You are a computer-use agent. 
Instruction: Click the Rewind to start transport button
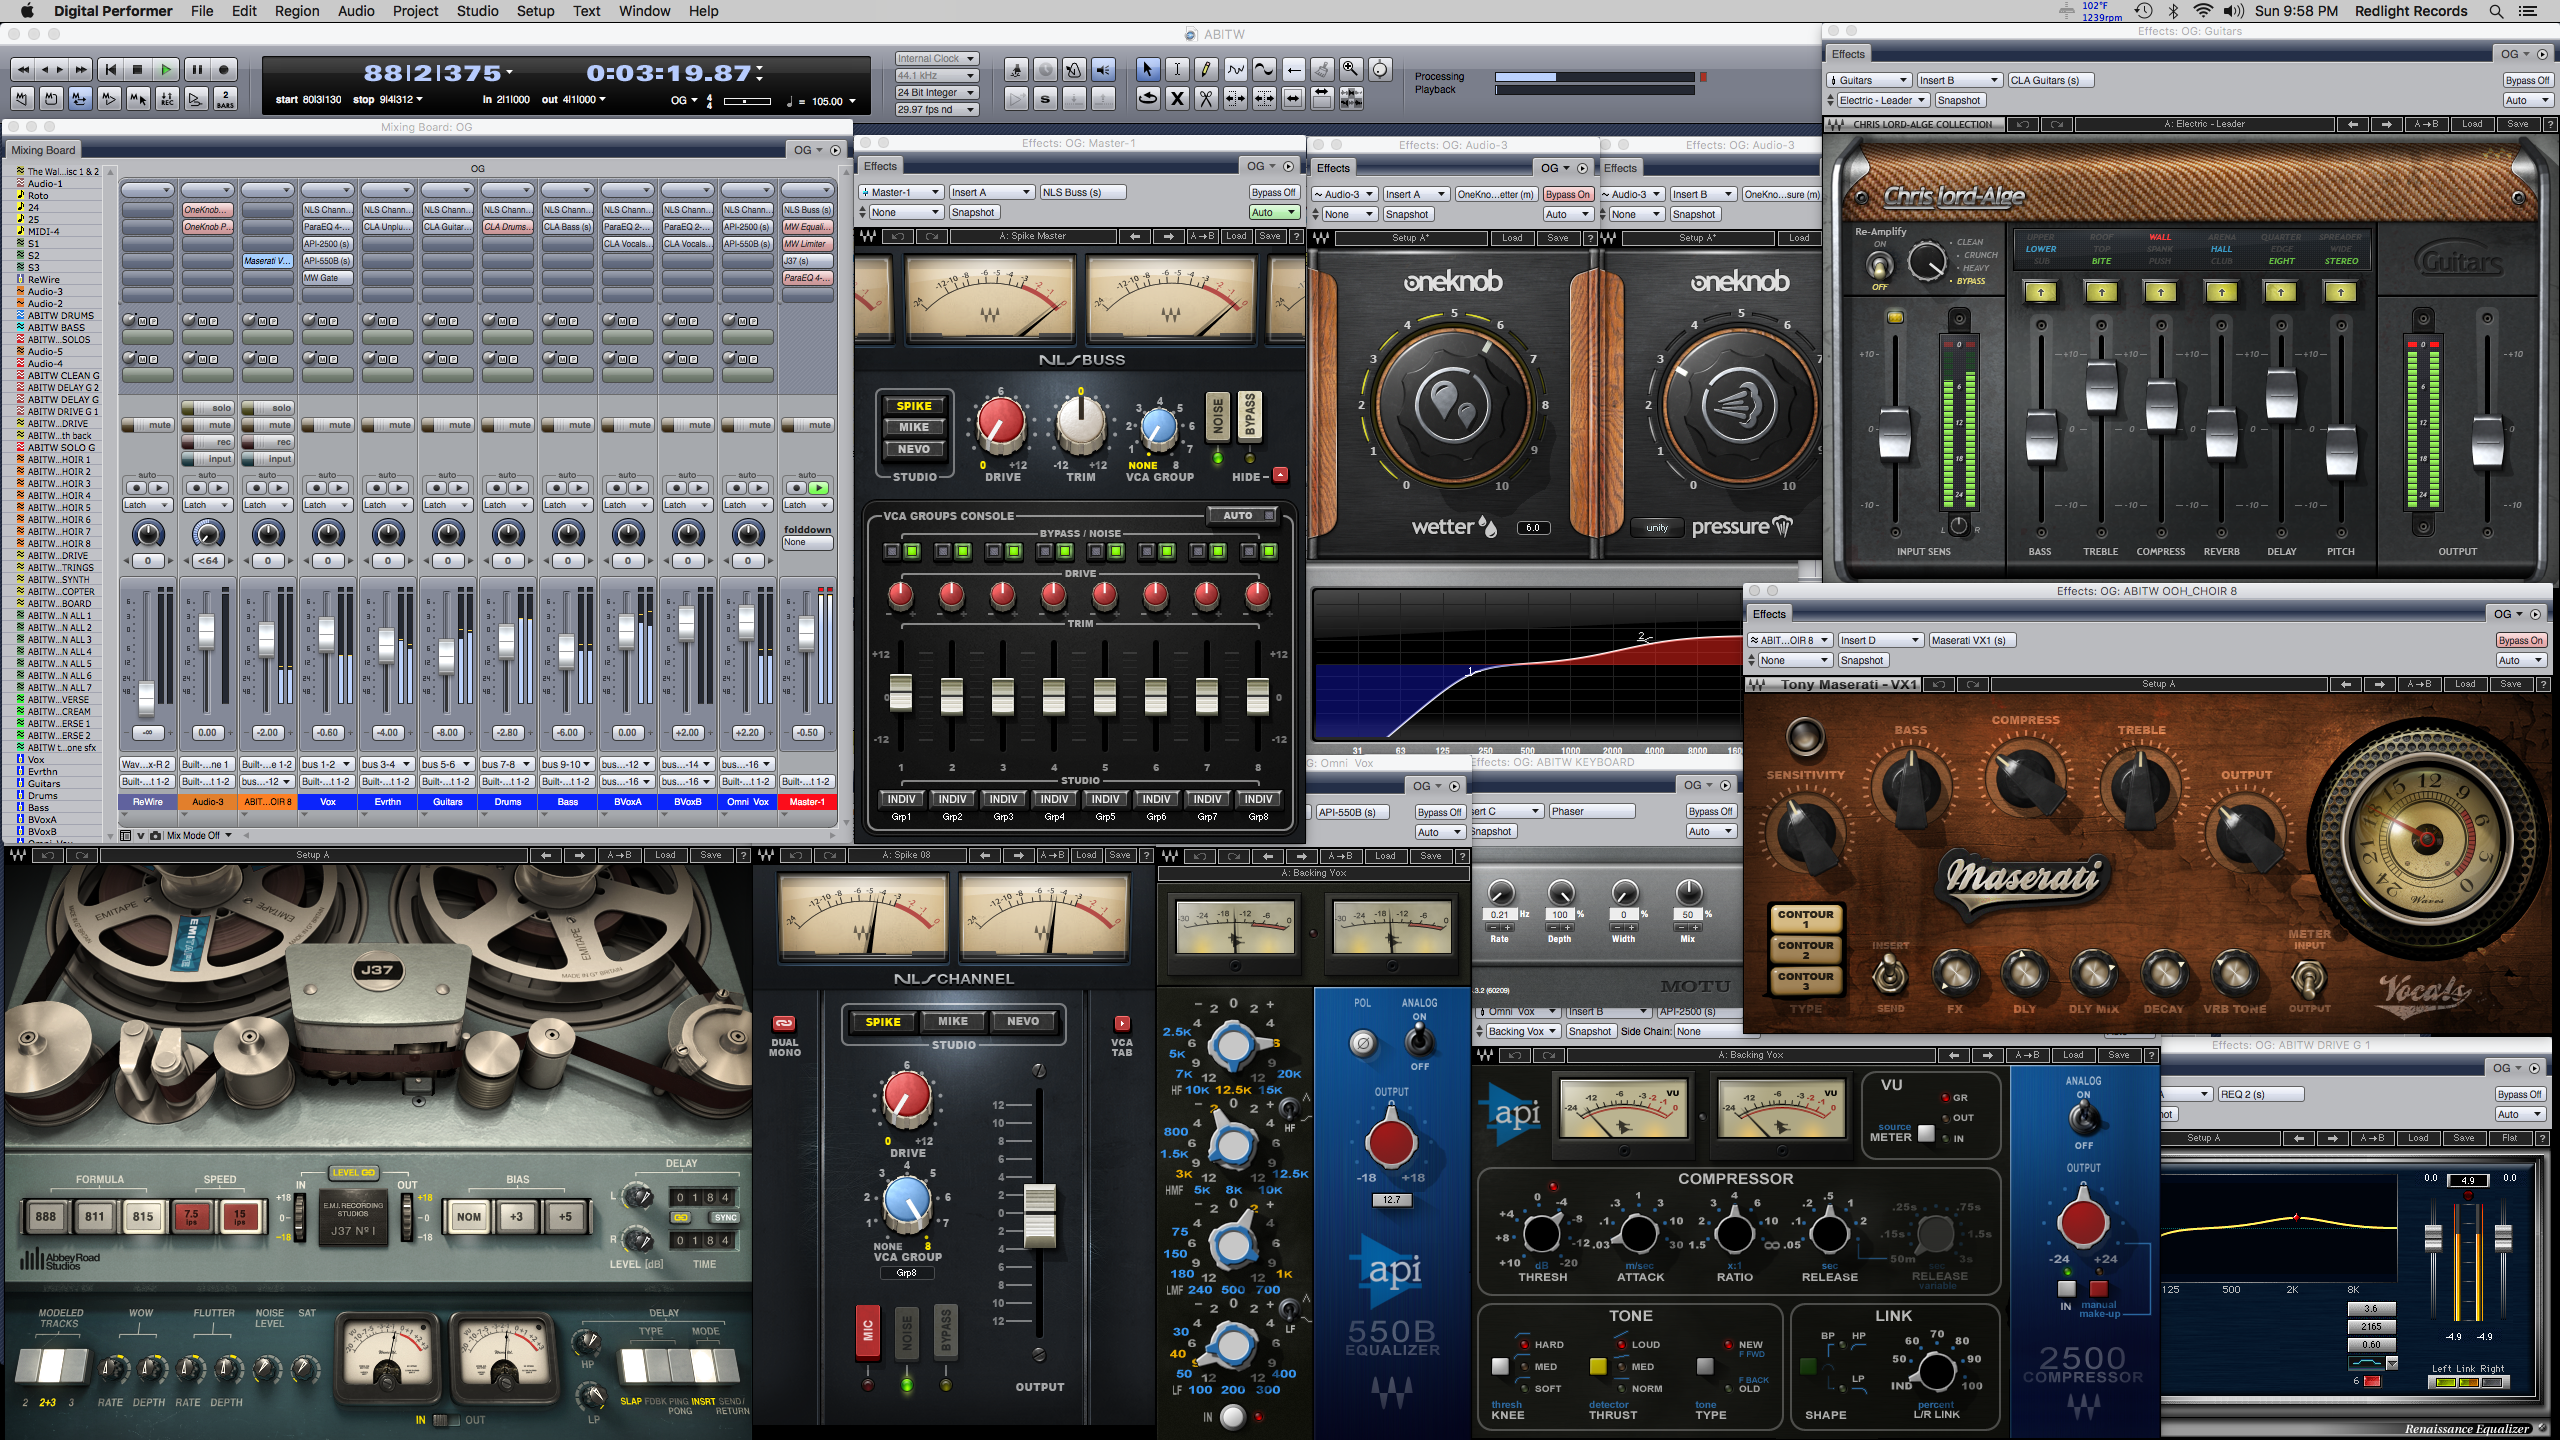110,70
